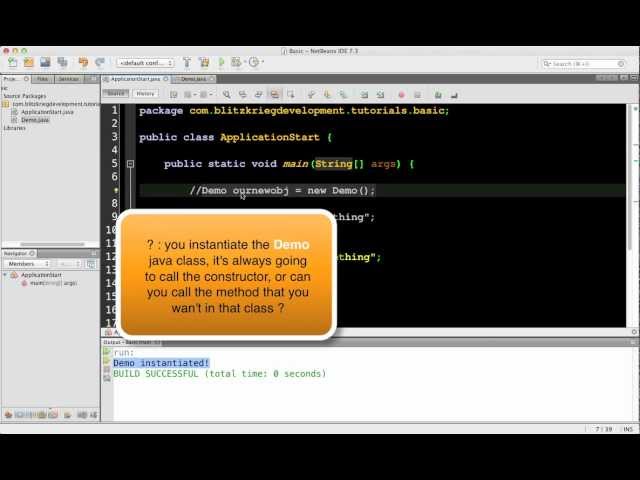This screenshot has width=640, height=480.
Task: Click the Last Edit editor toolbar icon
Action: [x=173, y=95]
